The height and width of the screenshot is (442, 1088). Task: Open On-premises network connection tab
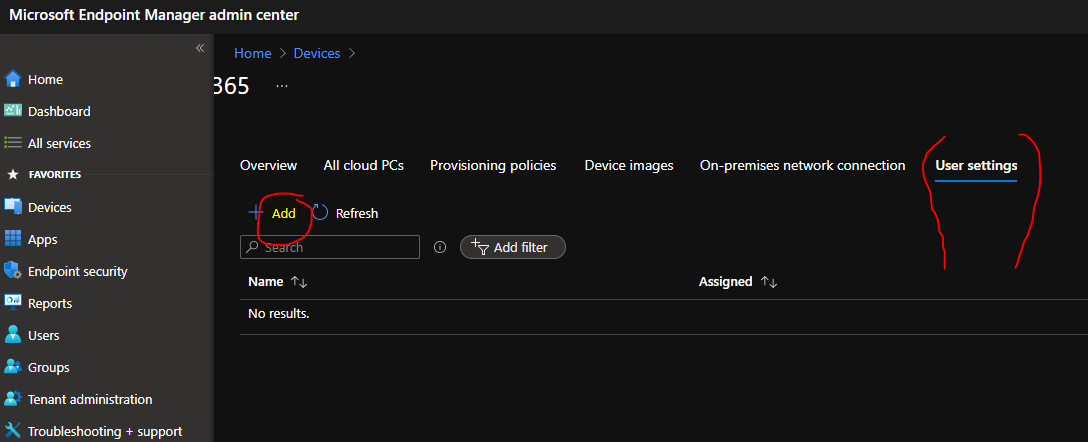click(x=803, y=165)
